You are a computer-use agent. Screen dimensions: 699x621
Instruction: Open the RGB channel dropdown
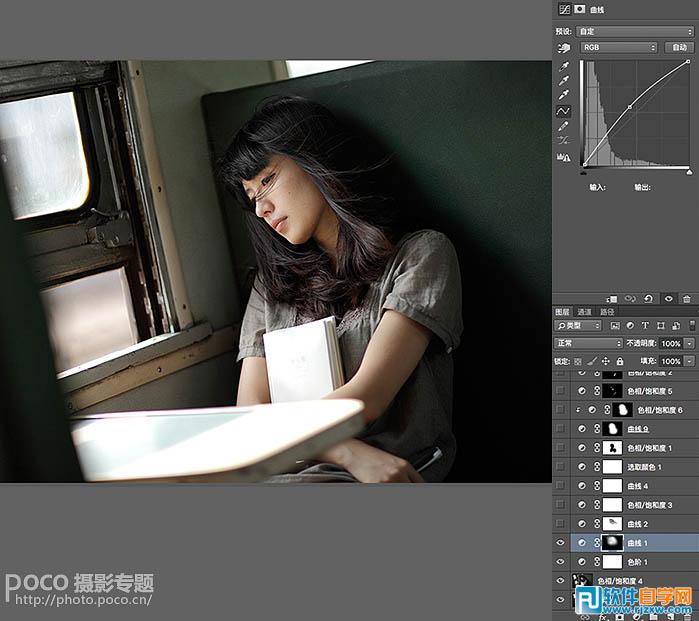[619, 47]
